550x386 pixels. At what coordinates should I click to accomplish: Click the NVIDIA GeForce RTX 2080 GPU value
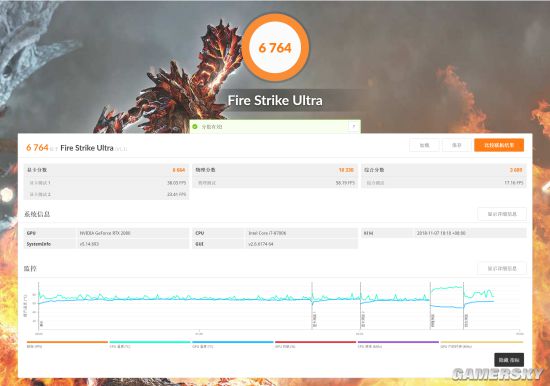pyautogui.click(x=105, y=233)
